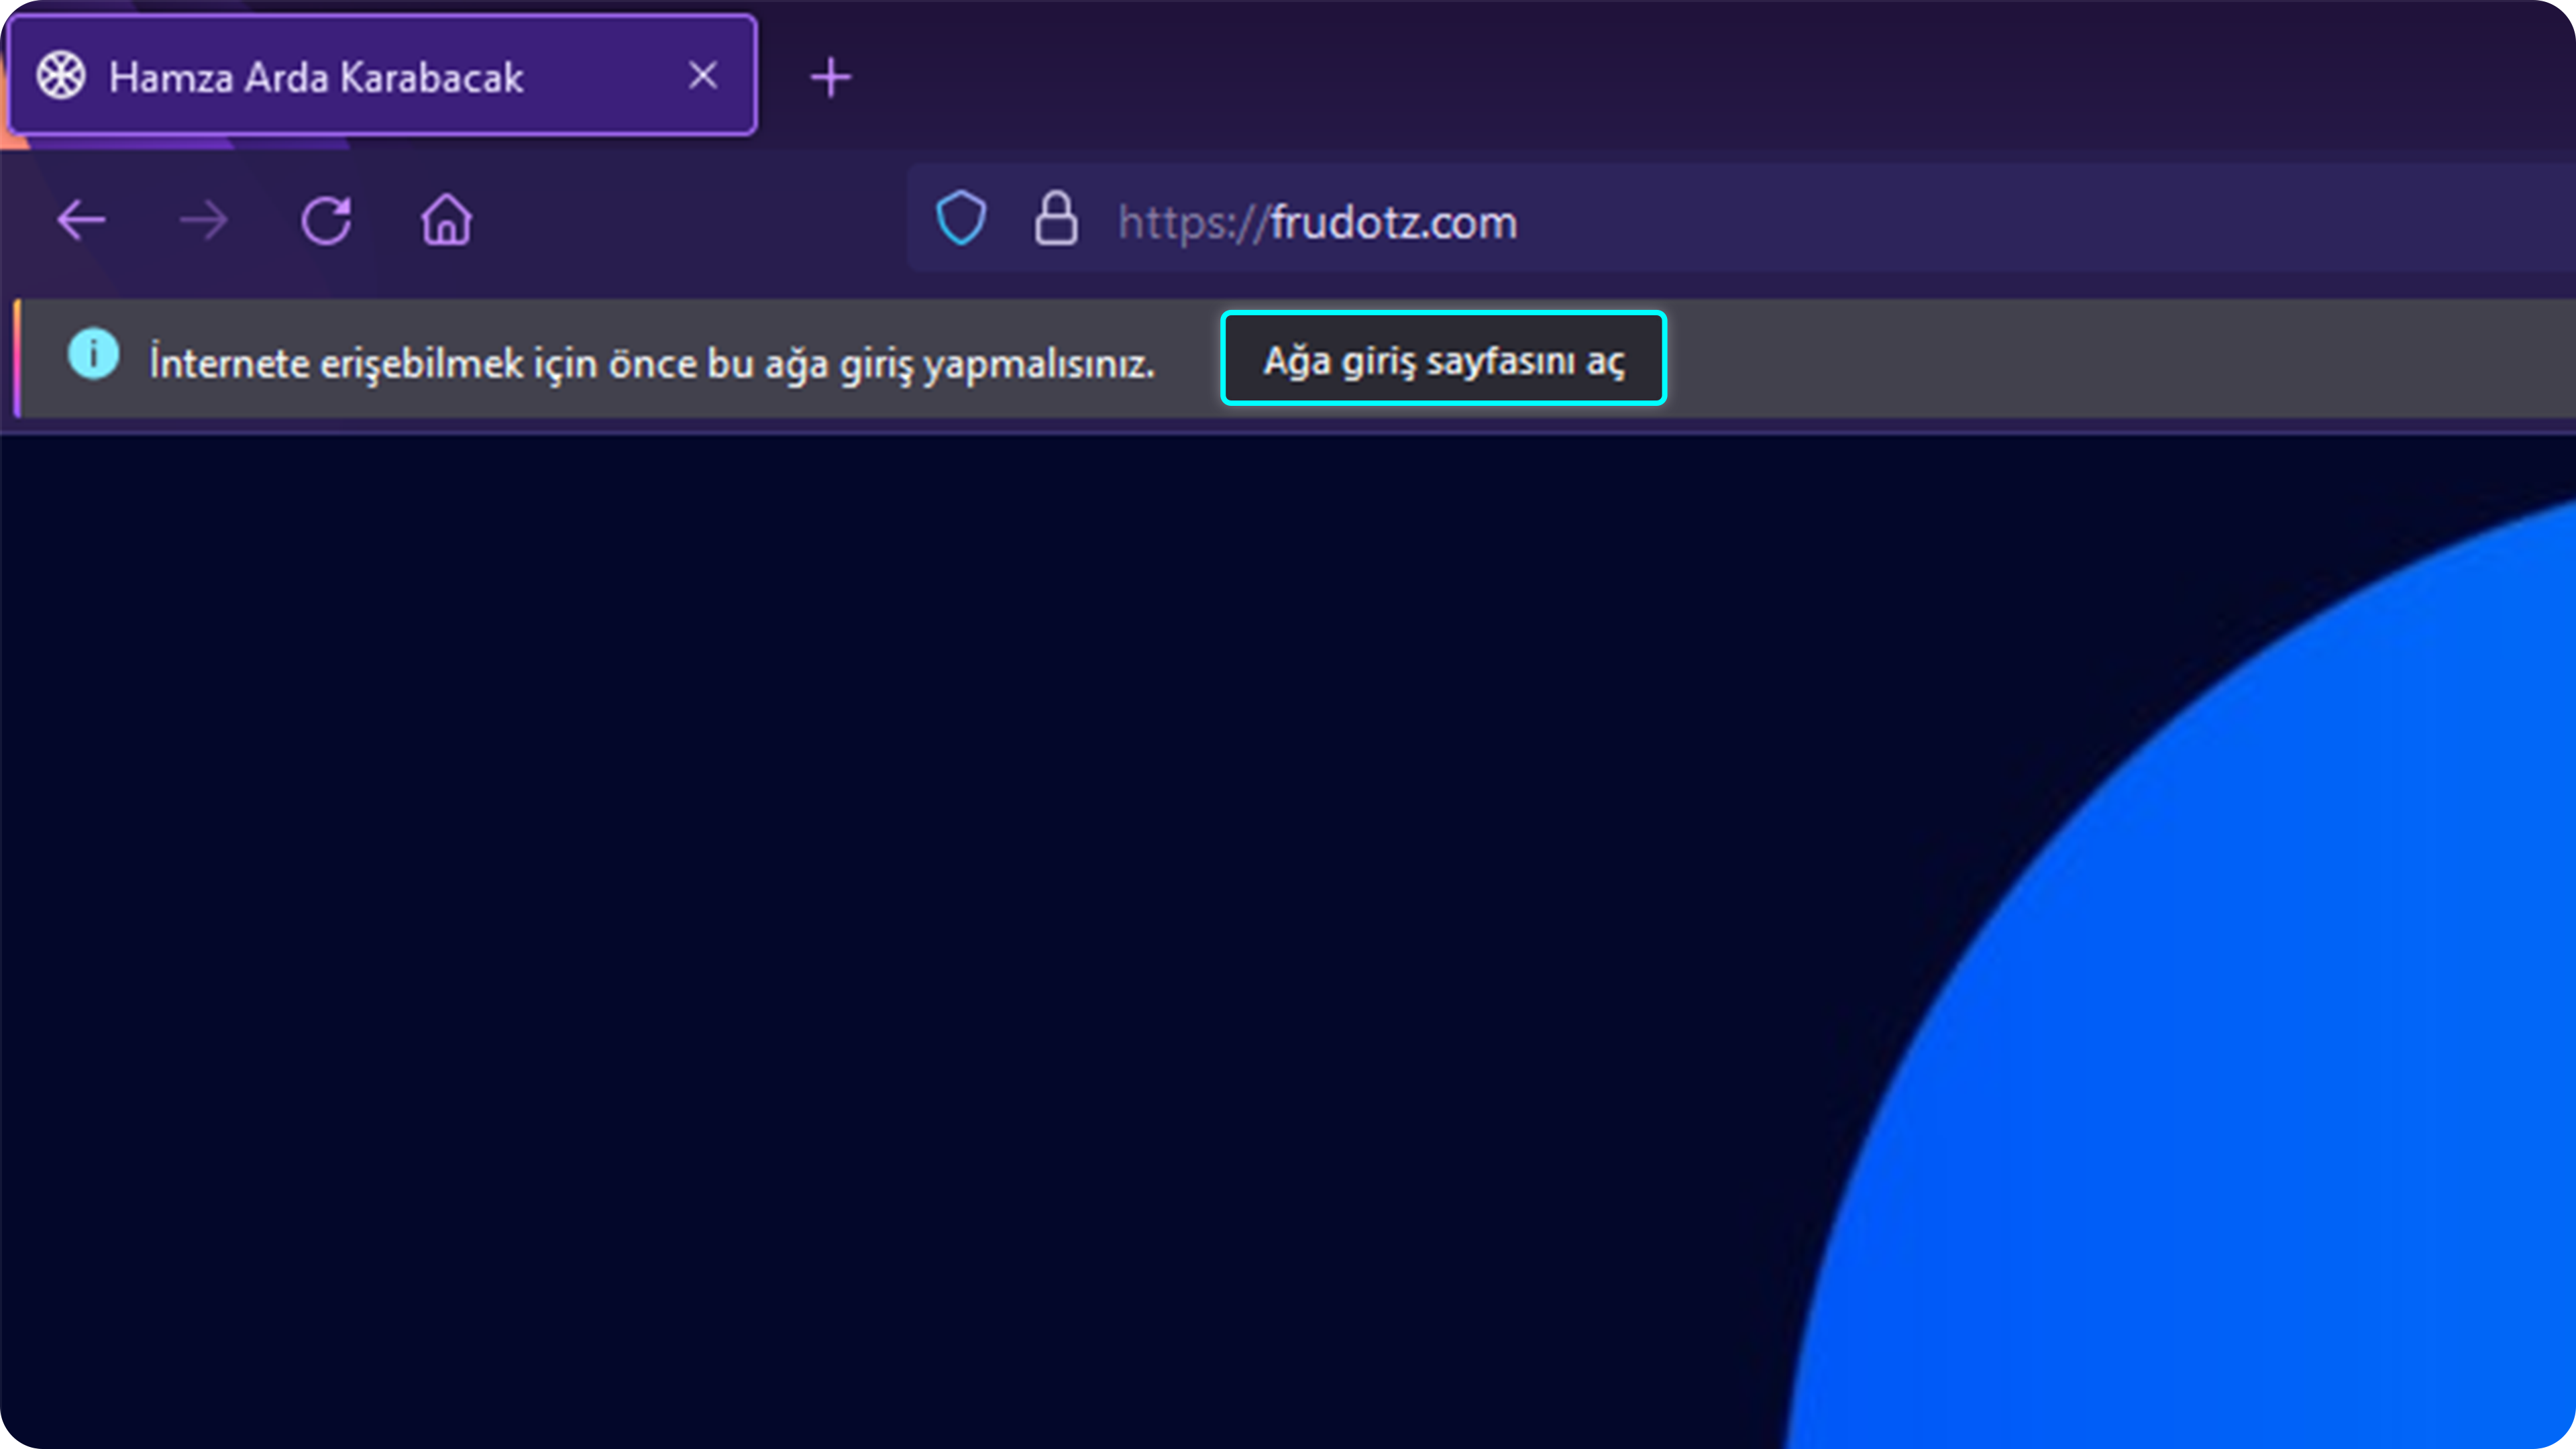The height and width of the screenshot is (1449, 2576).
Task: Go back using the back arrow
Action: (x=81, y=220)
